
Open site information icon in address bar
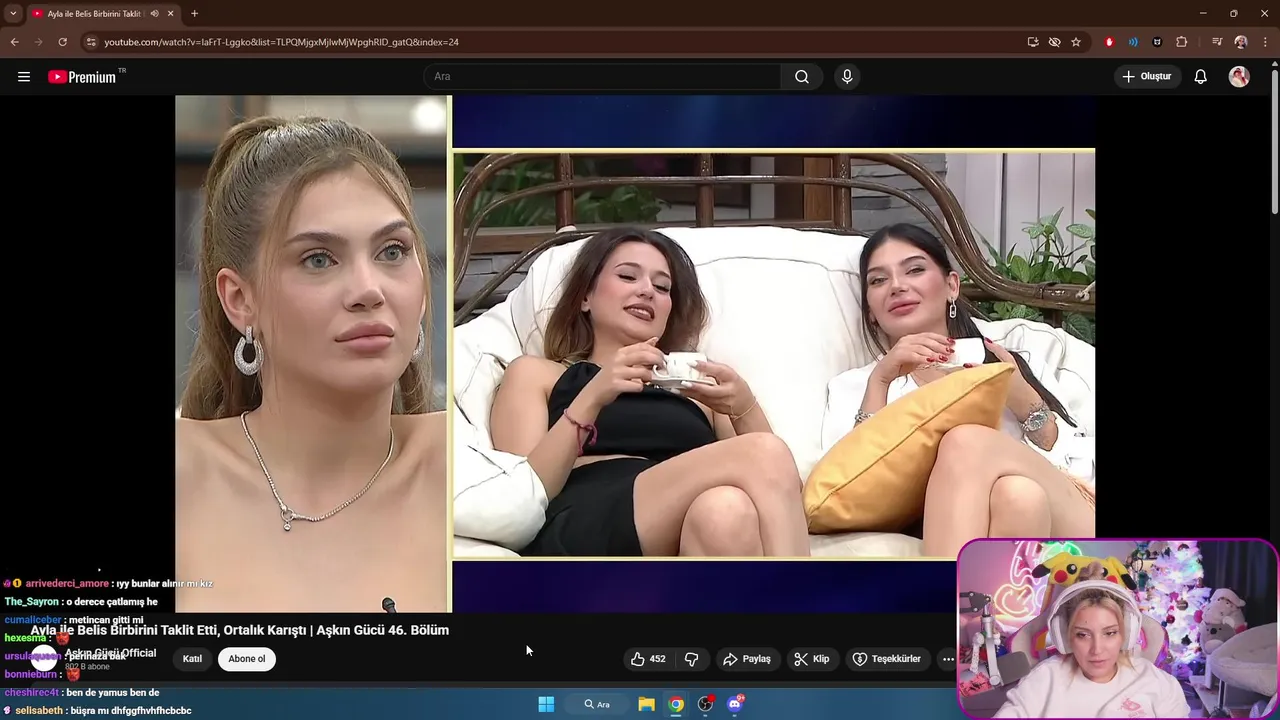point(92,42)
